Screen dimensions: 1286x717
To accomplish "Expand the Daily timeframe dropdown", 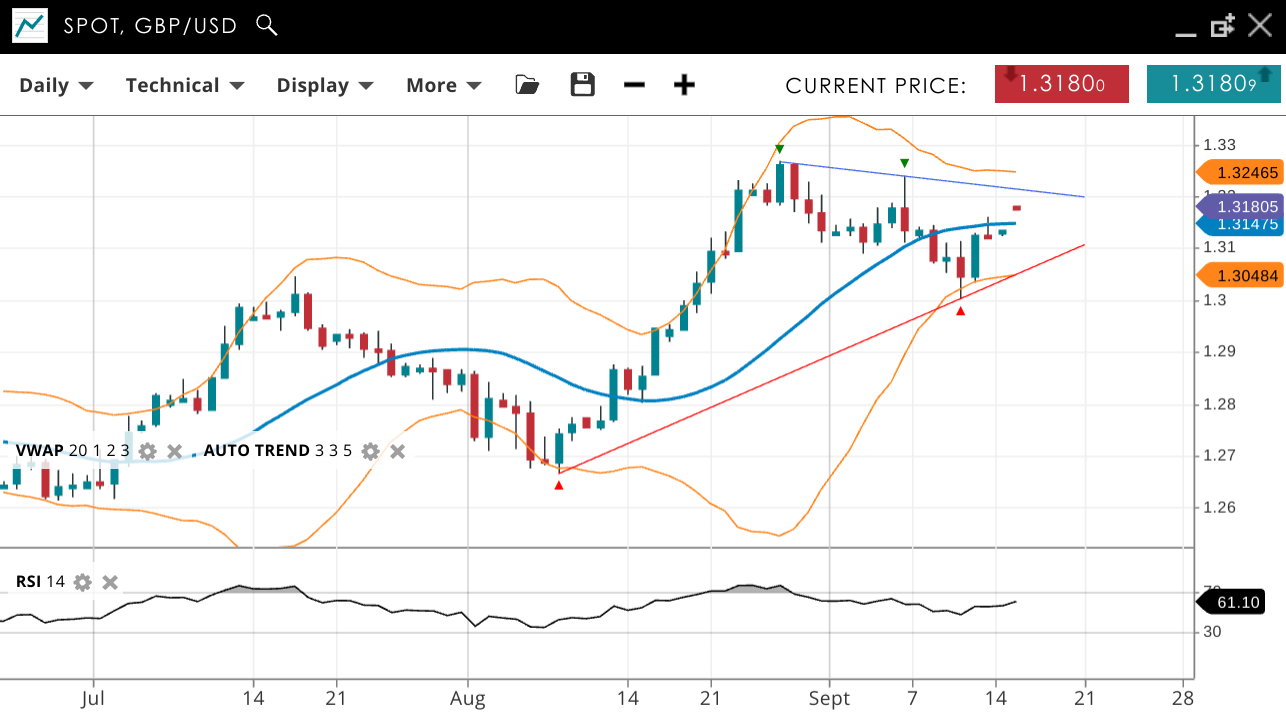I will point(56,85).
